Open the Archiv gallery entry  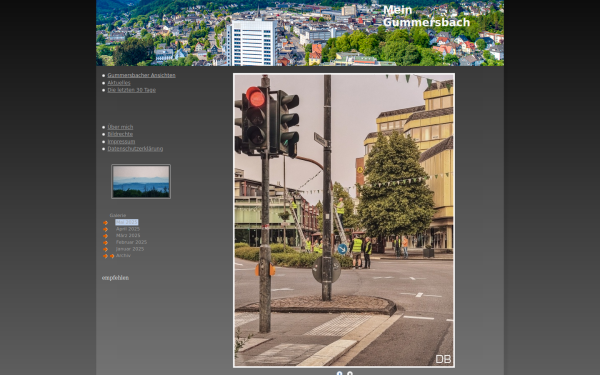click(x=123, y=256)
